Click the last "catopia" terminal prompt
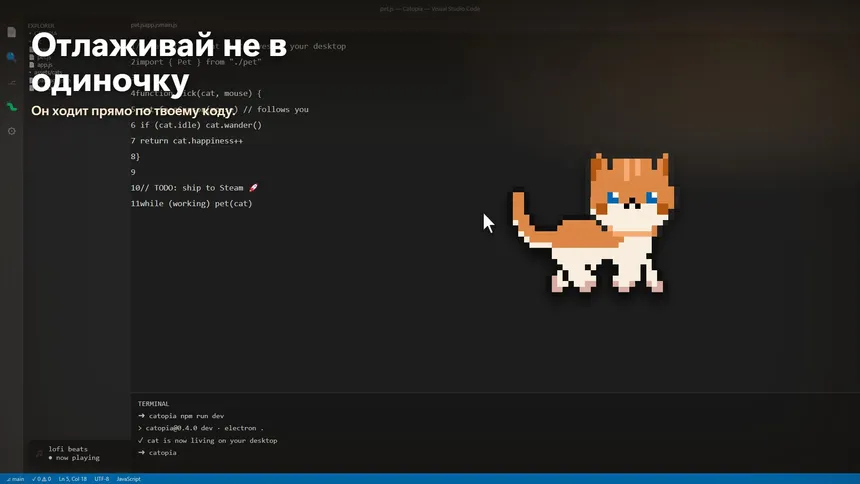860x484 pixels. (x=157, y=453)
